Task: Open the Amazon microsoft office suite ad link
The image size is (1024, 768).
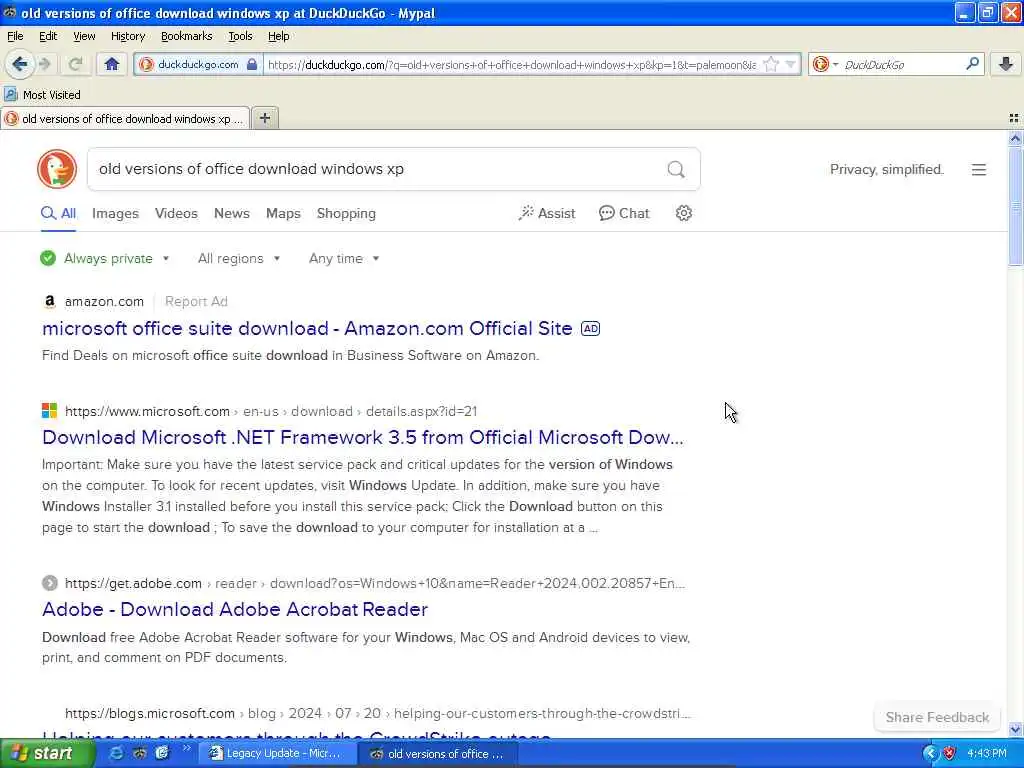Action: point(307,328)
